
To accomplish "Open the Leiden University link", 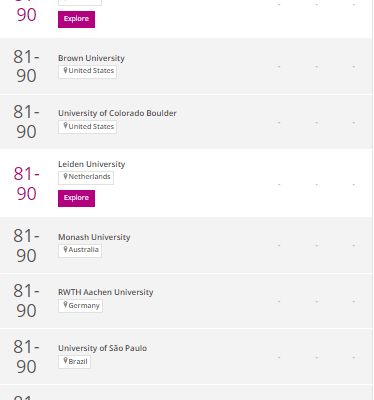I will coord(92,164).
